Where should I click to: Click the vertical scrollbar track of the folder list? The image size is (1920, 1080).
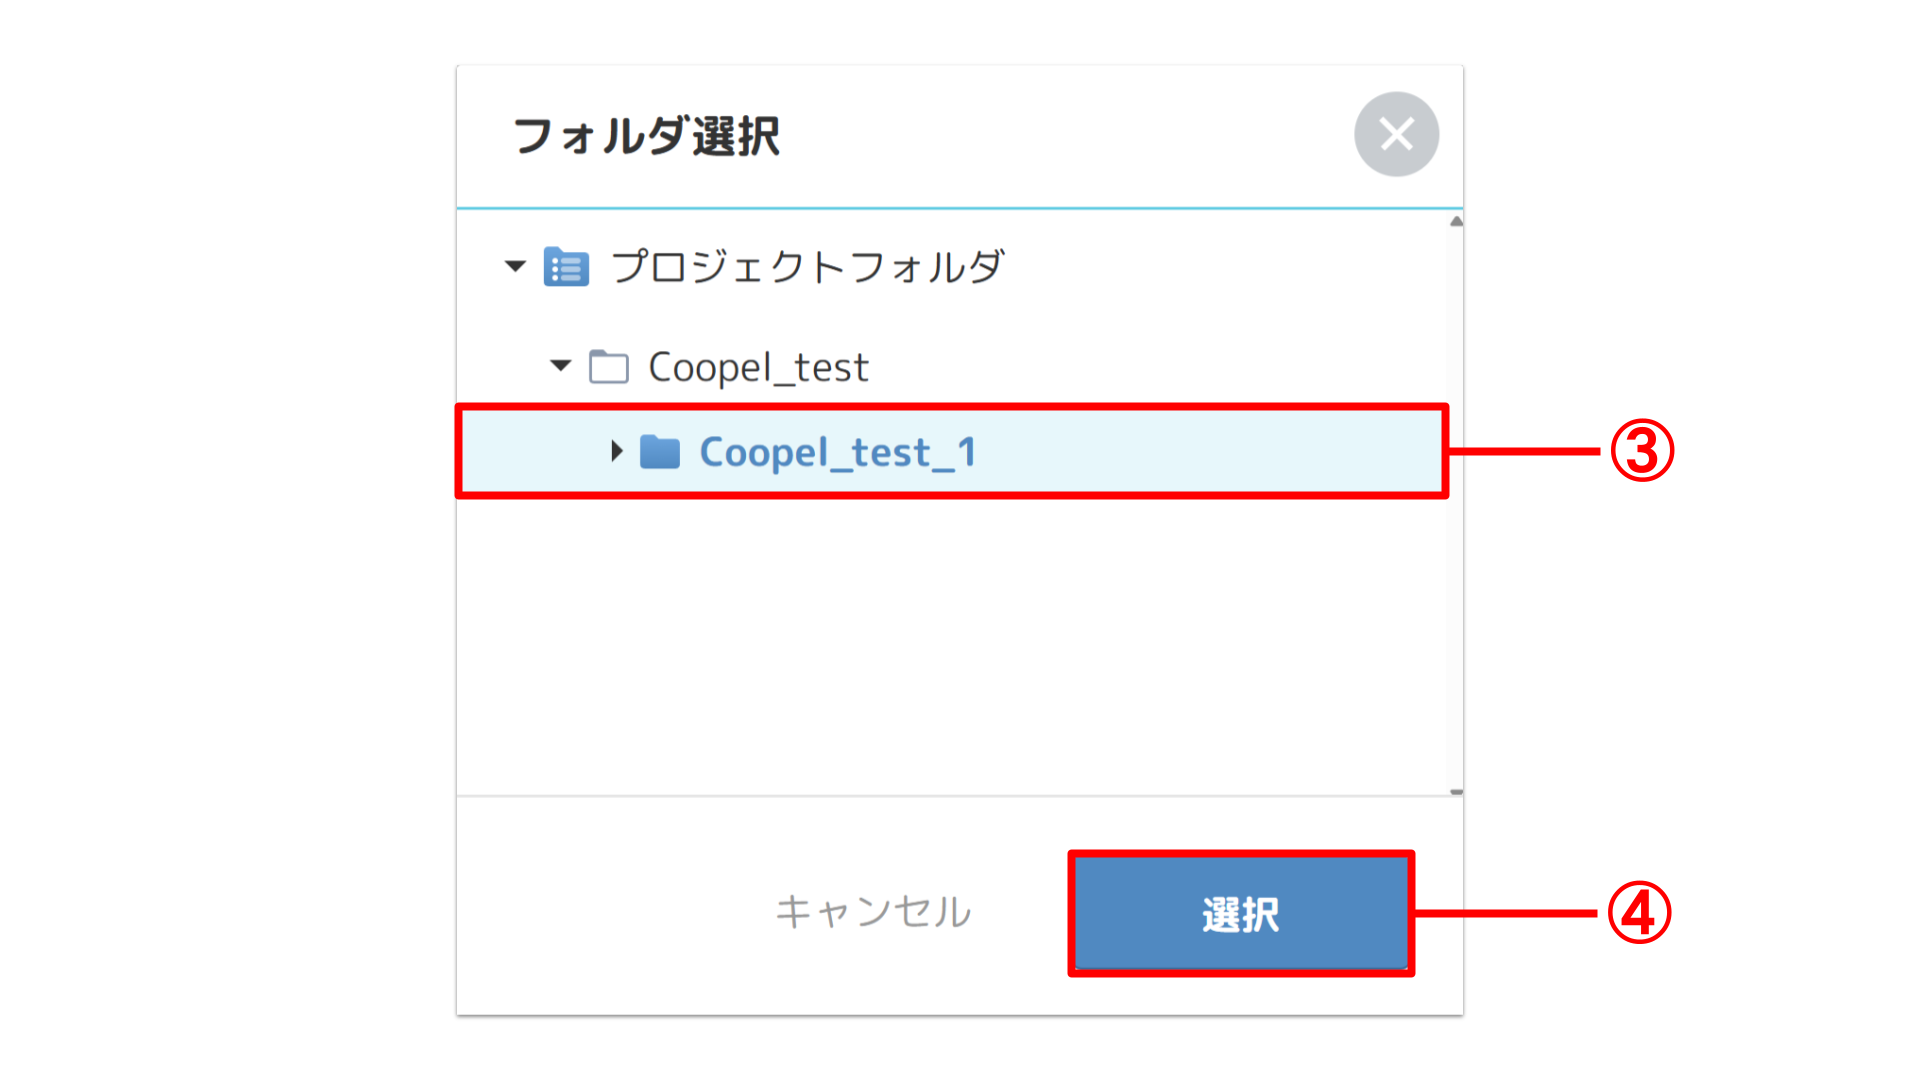1456,600
